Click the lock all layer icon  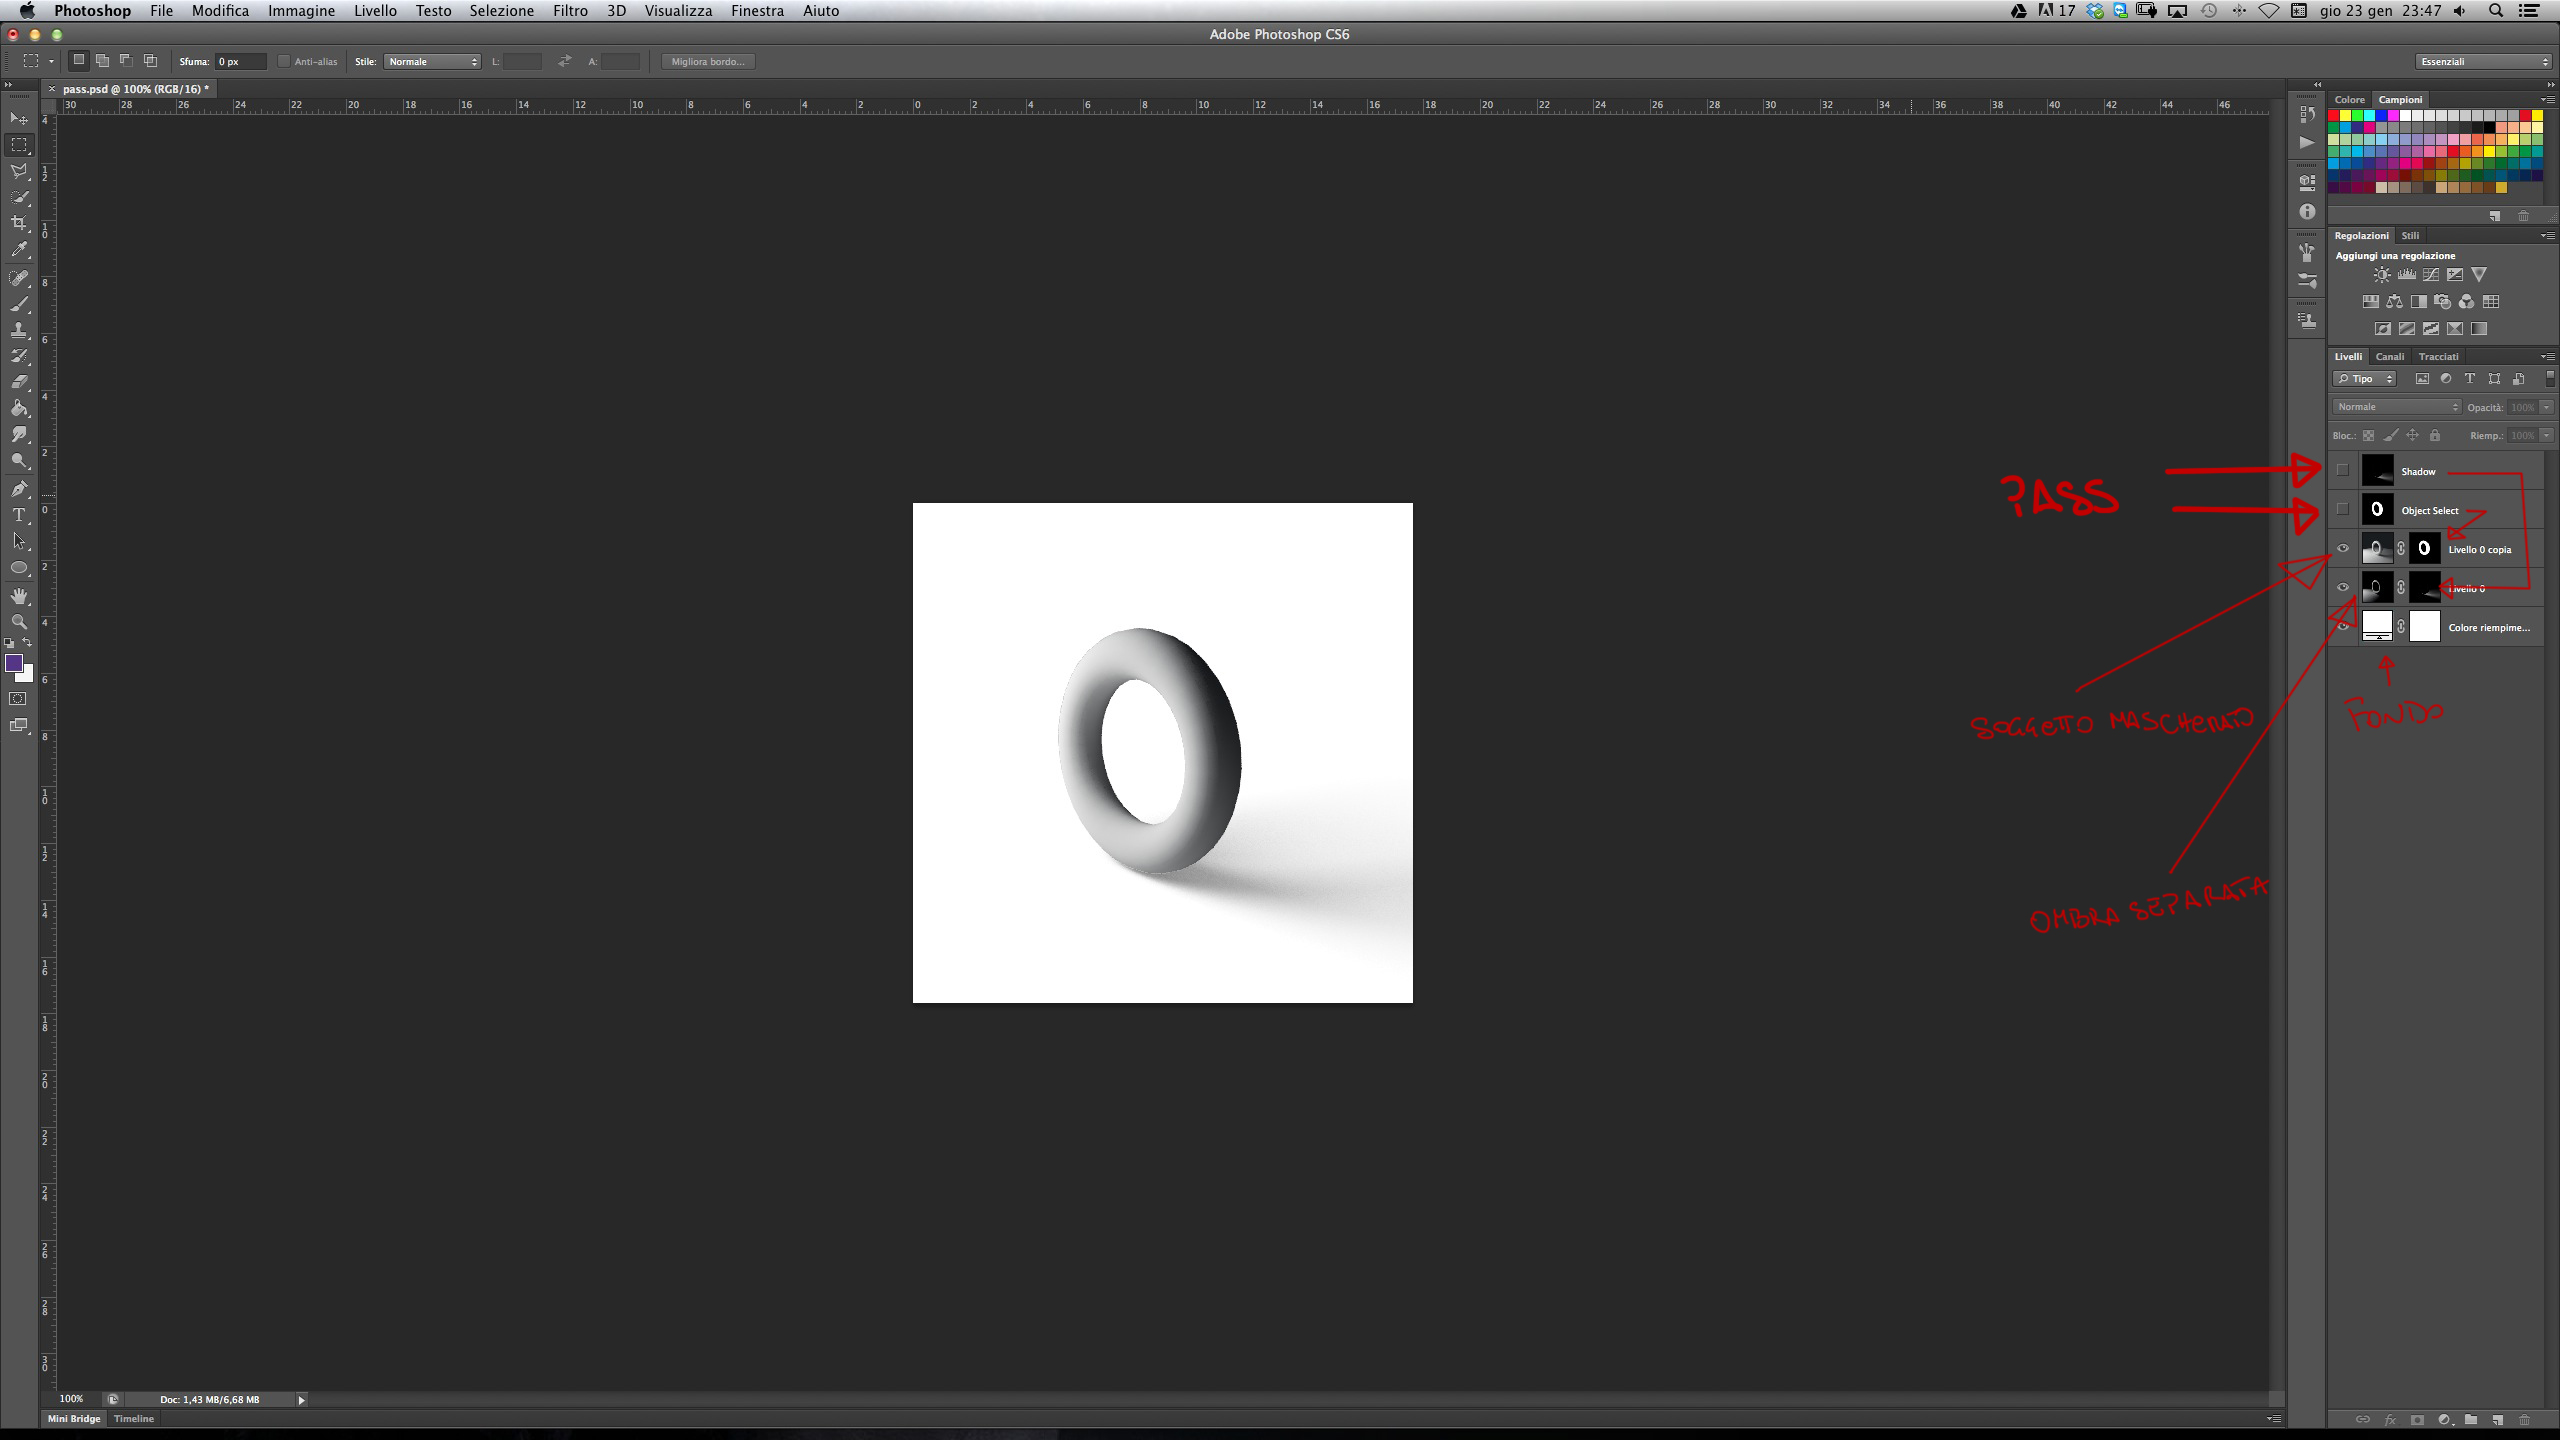[x=2435, y=436]
